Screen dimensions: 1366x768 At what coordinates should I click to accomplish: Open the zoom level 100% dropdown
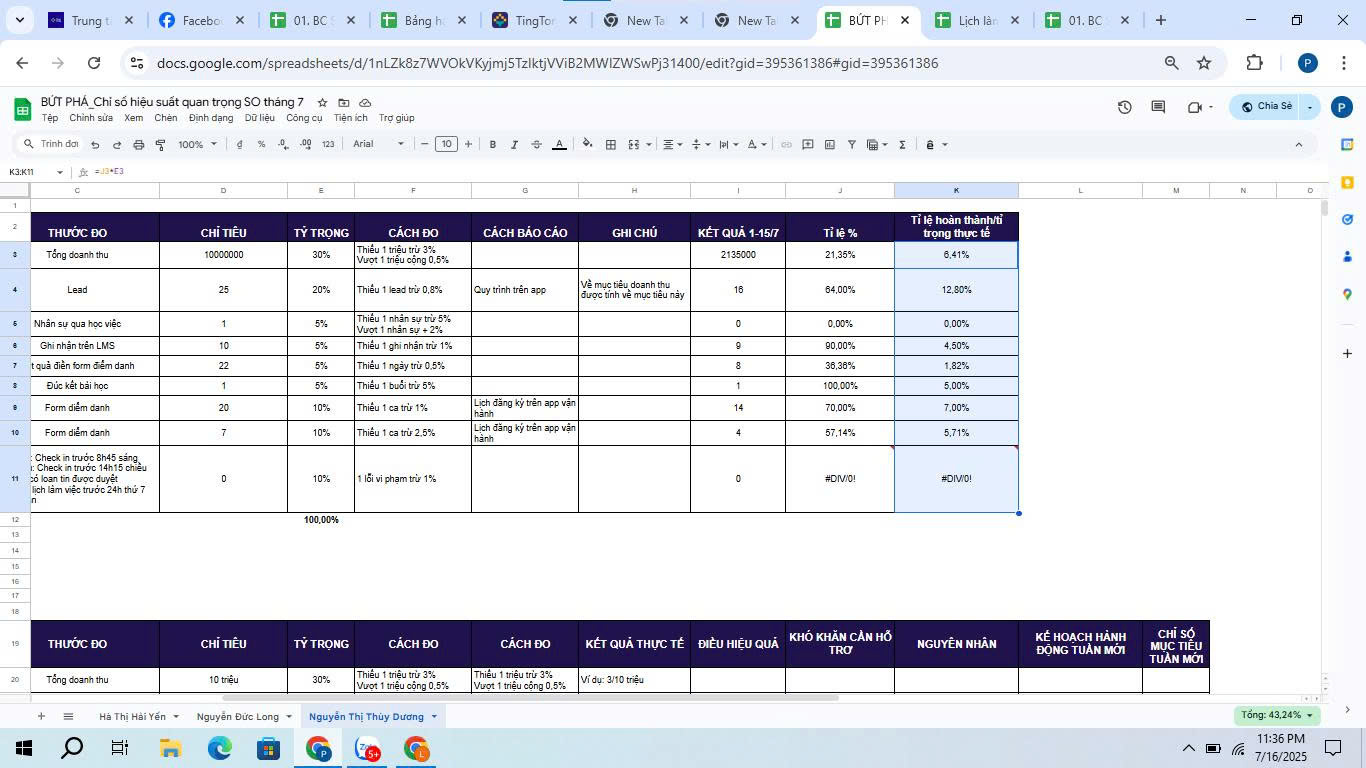click(197, 145)
